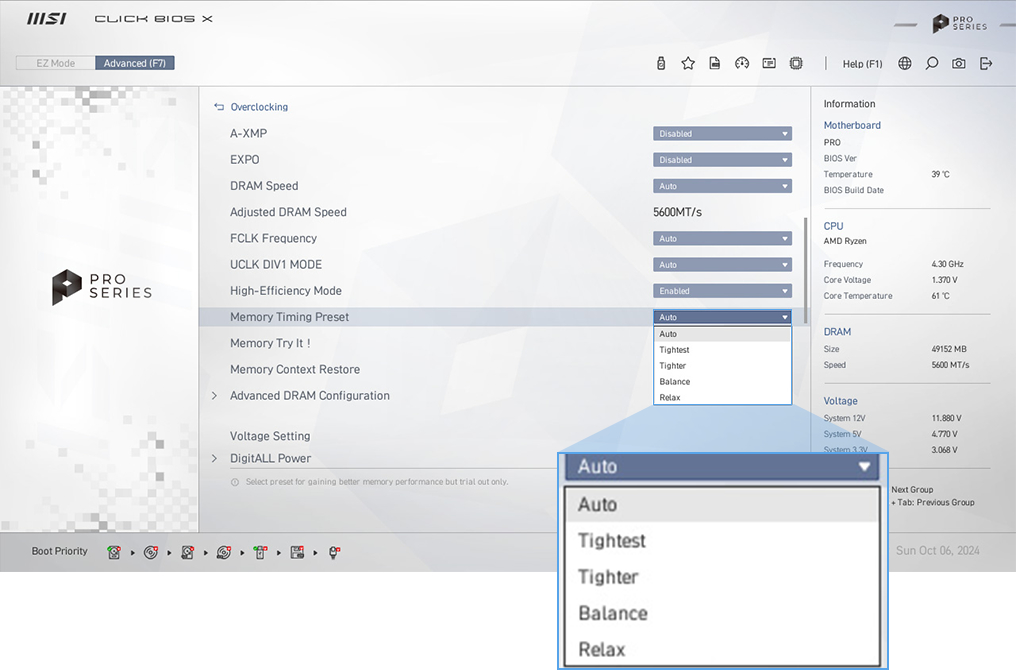
Task: Click the M-Flash USB drive icon
Action: pos(661,63)
